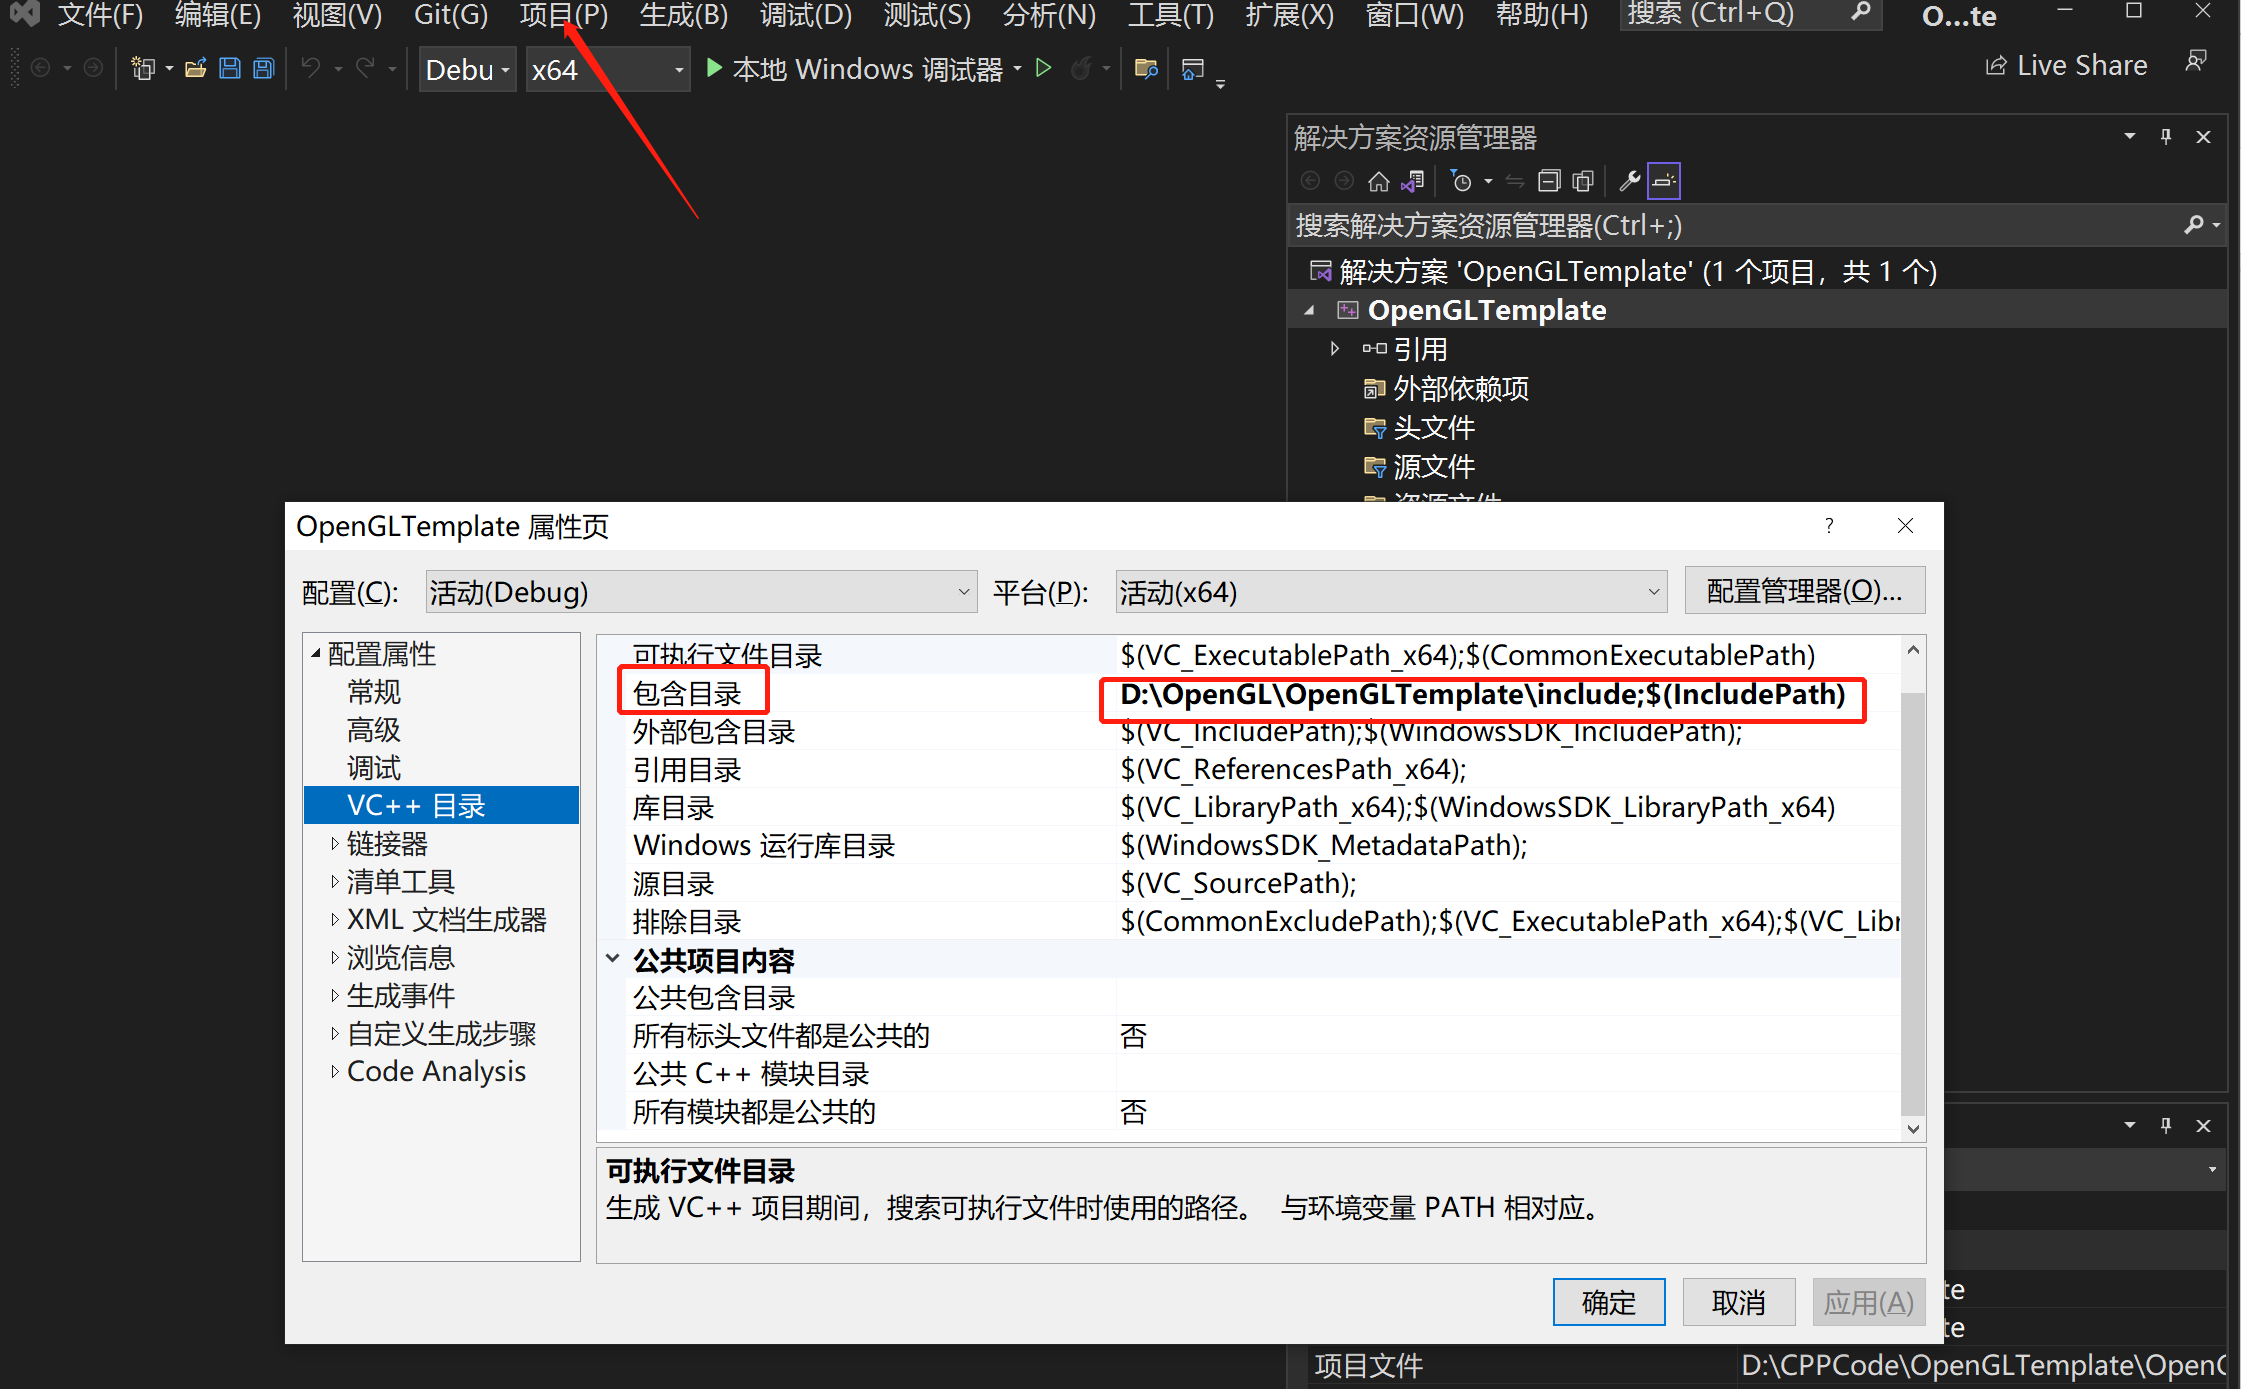The image size is (2241, 1389).
Task: Click the Save file icon
Action: click(224, 70)
